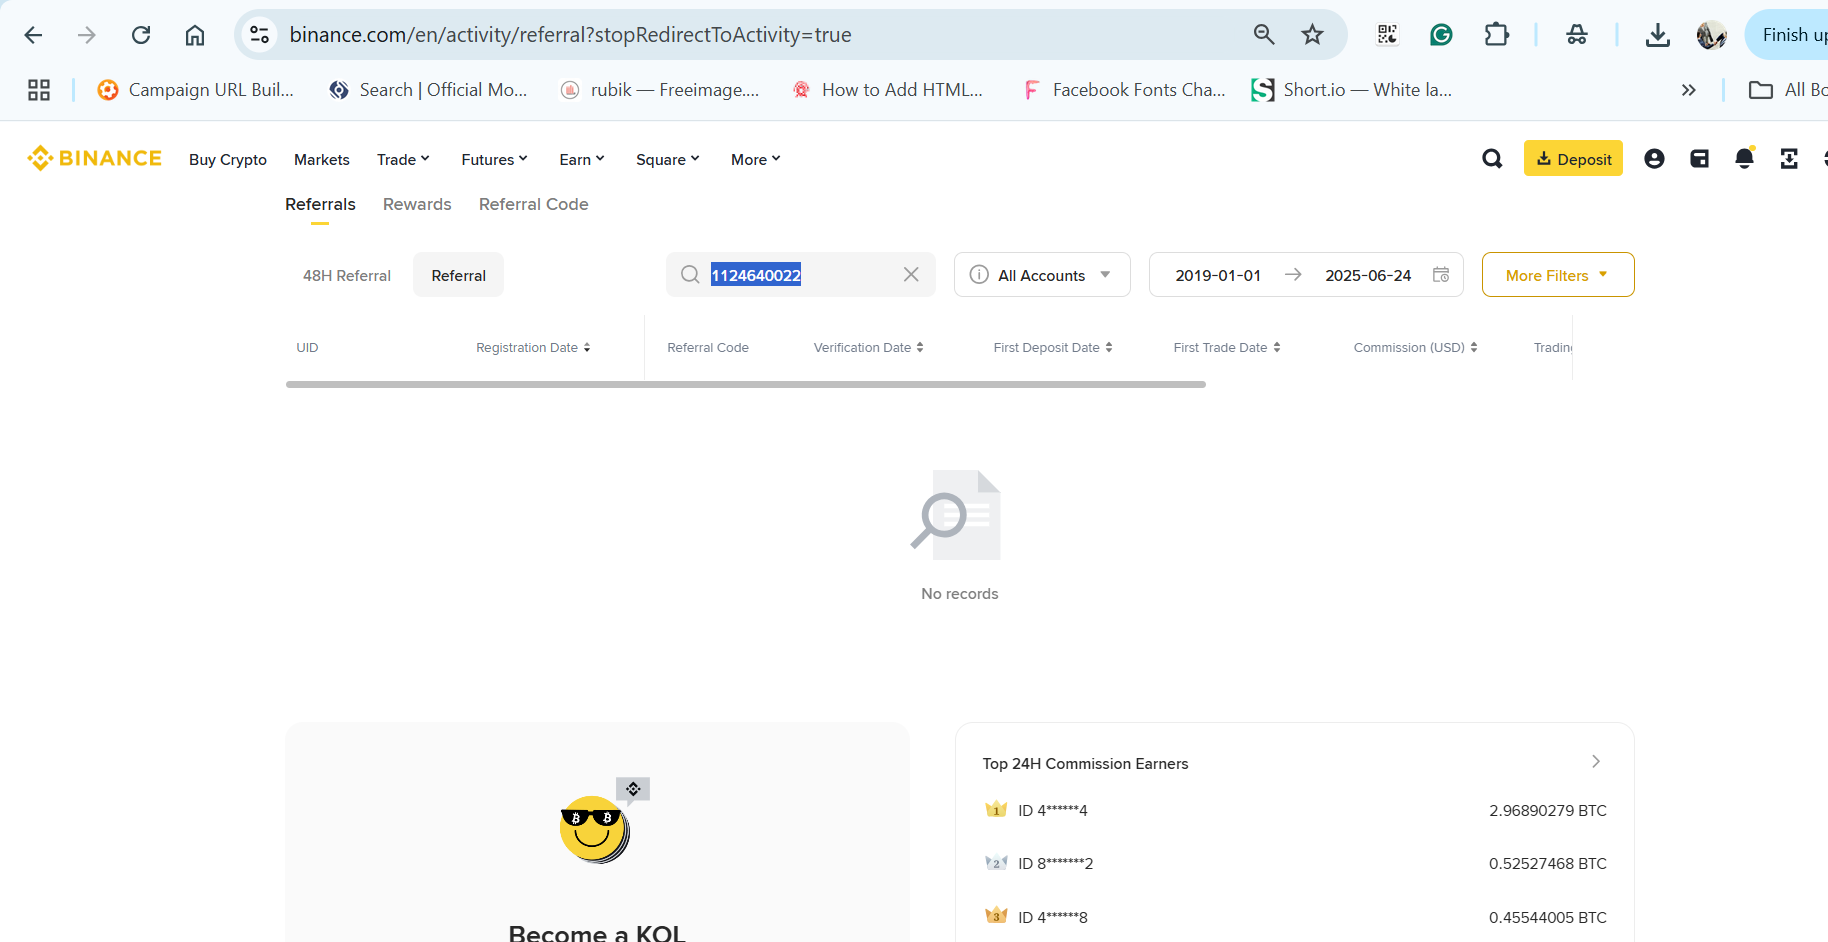Open the Short.io — White la... bookmark

point(1352,90)
